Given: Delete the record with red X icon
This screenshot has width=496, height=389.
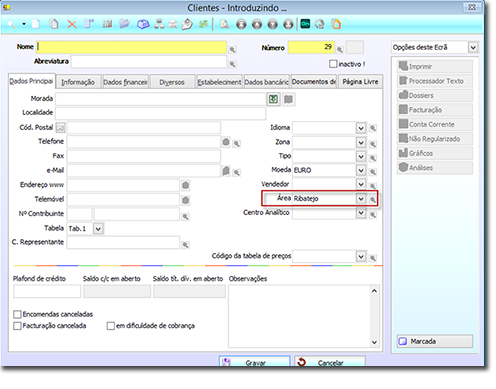Looking at the screenshot, I should (72, 24).
